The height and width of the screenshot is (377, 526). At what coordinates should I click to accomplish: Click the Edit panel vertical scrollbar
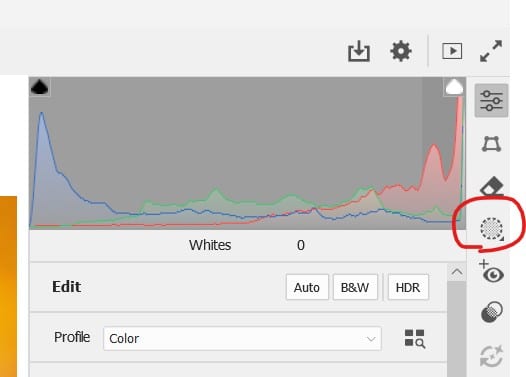[x=457, y=329]
